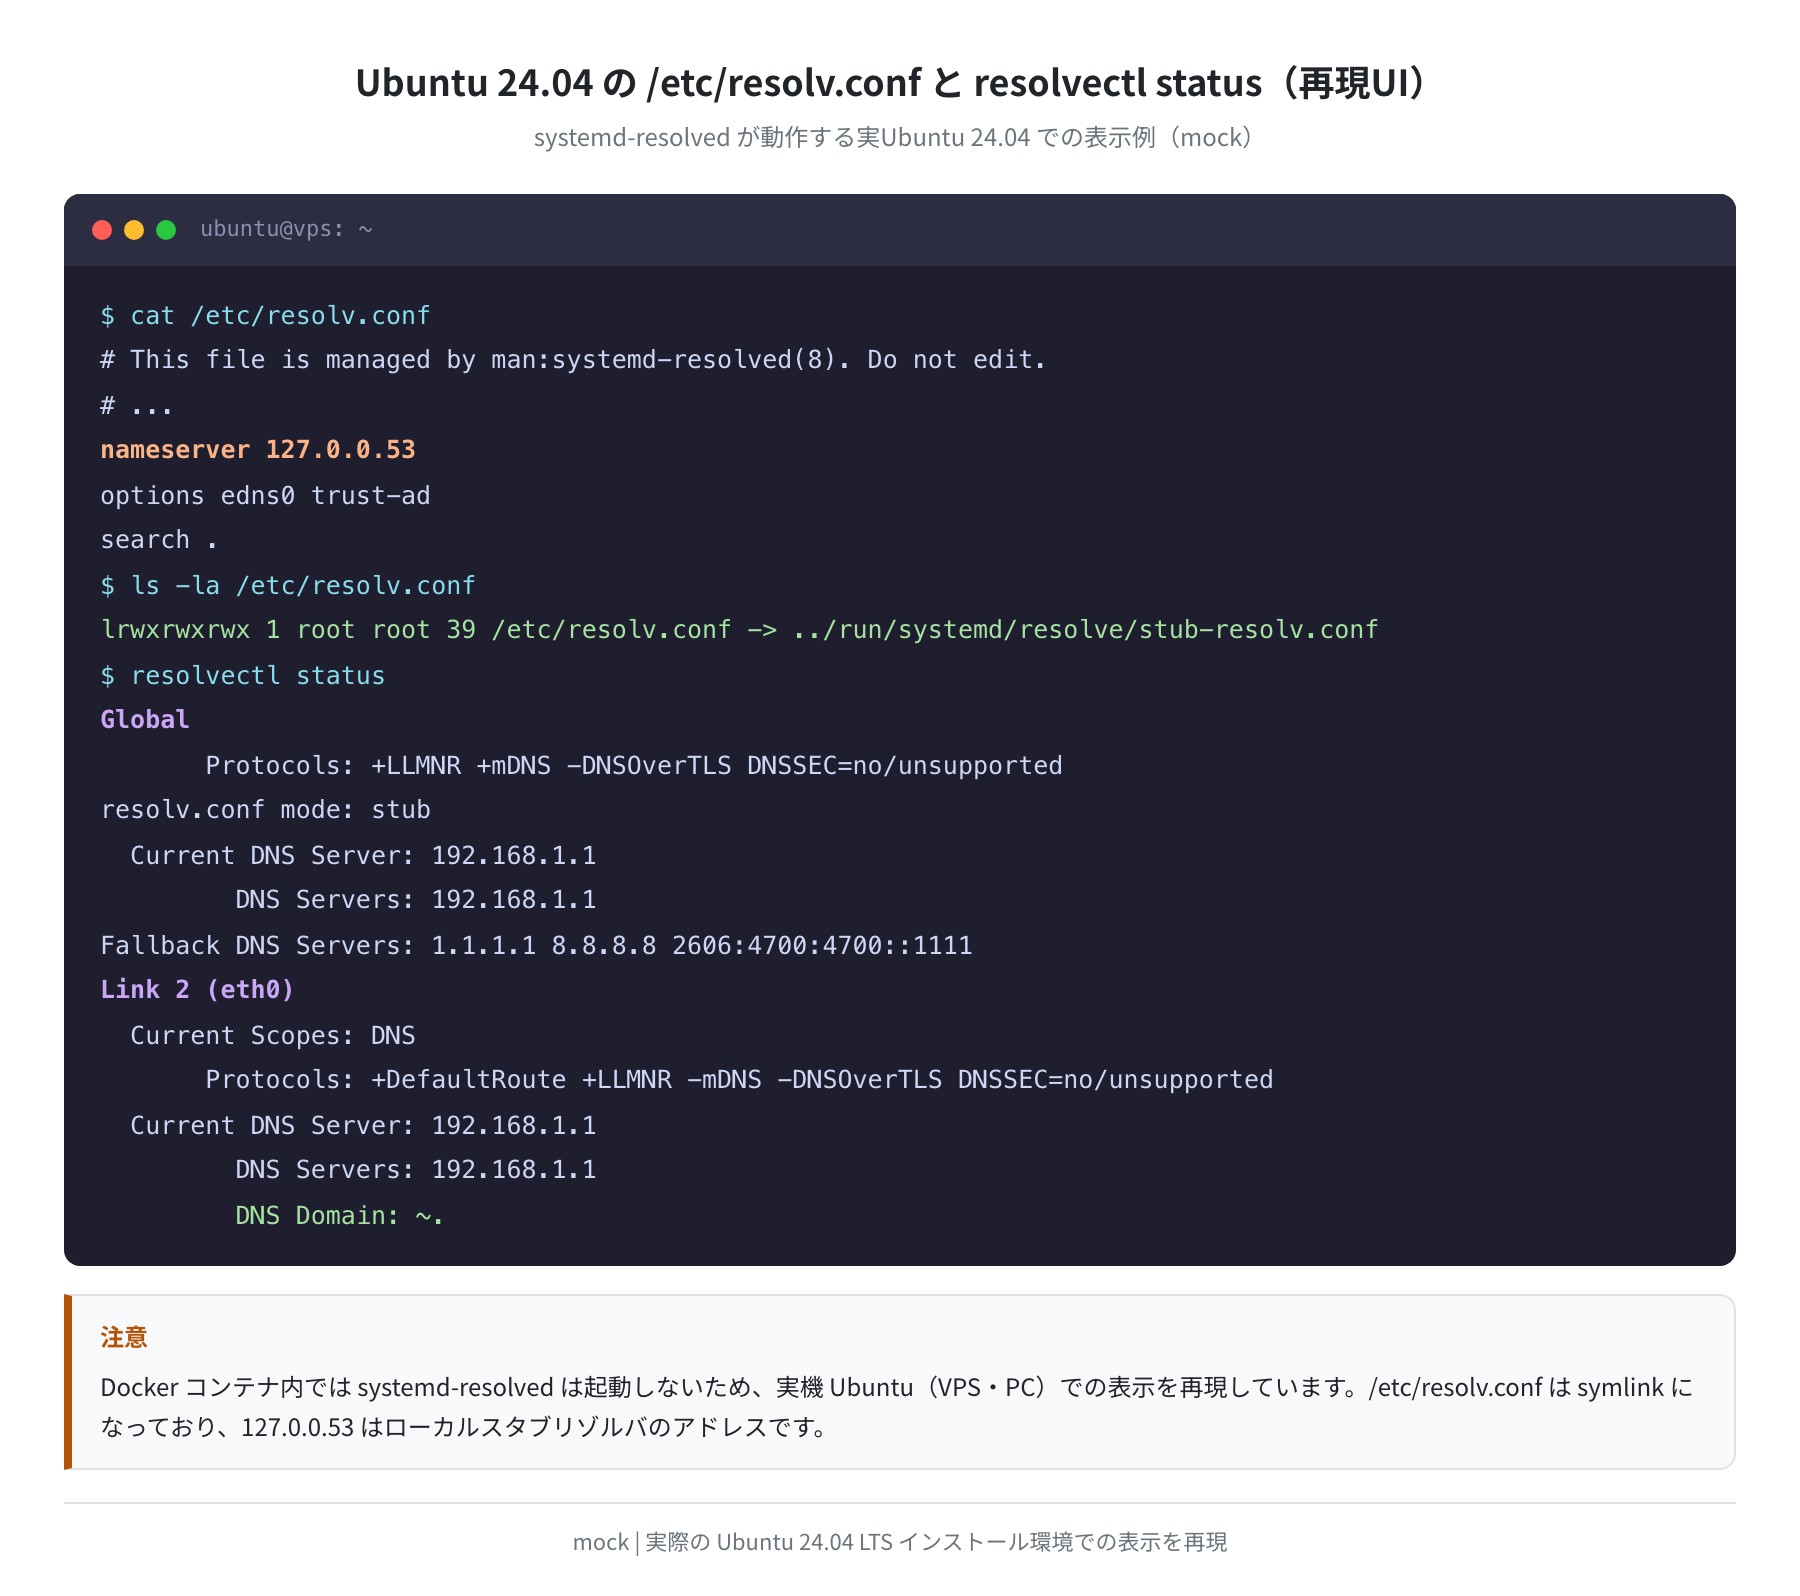Click the note paragraph beginning "Docker コンテナ内では"

[x=897, y=1407]
